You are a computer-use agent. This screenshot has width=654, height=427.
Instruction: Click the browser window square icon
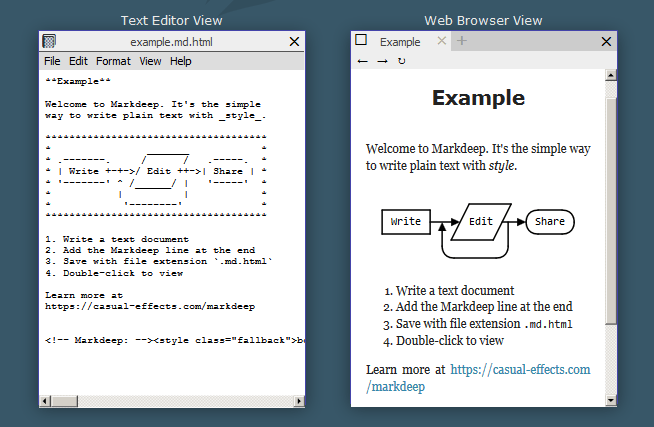pyautogui.click(x=361, y=41)
